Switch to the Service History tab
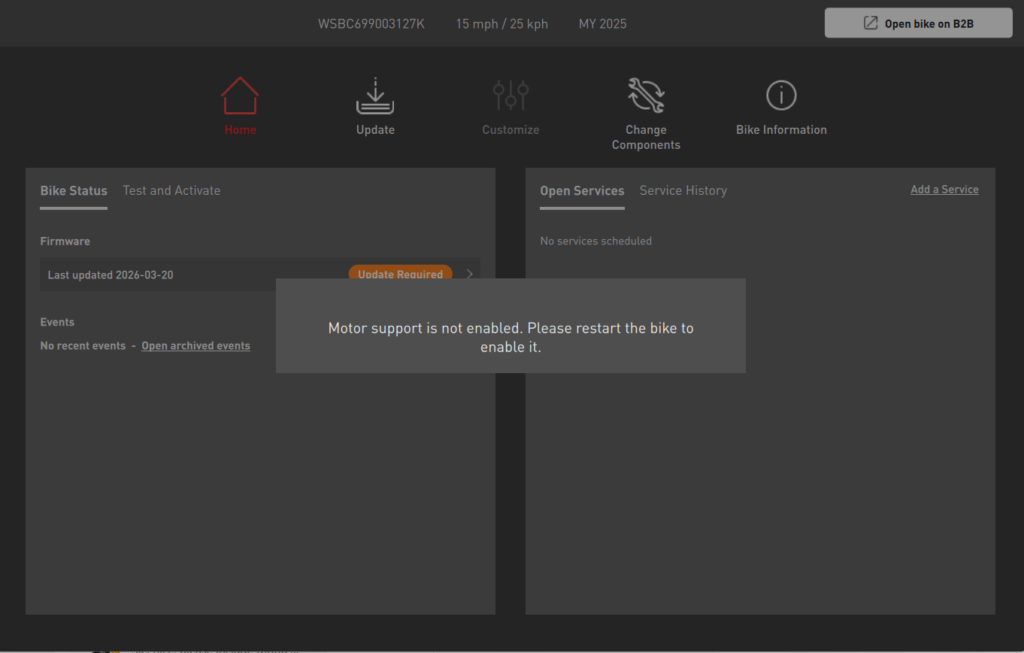Image resolution: width=1024 pixels, height=653 pixels. (x=683, y=190)
